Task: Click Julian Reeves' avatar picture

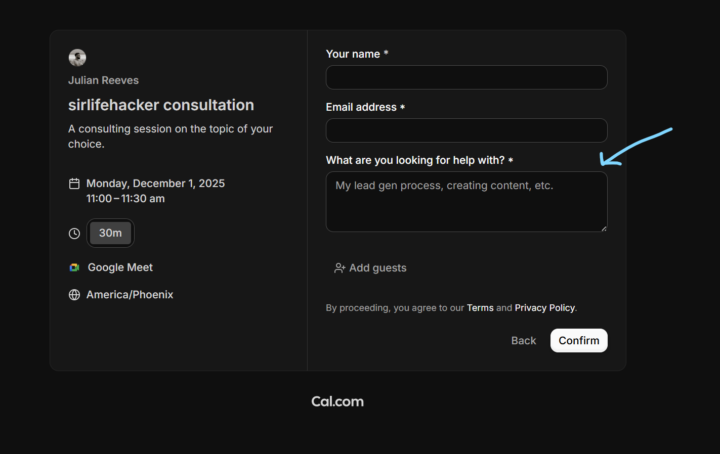Action: (77, 57)
